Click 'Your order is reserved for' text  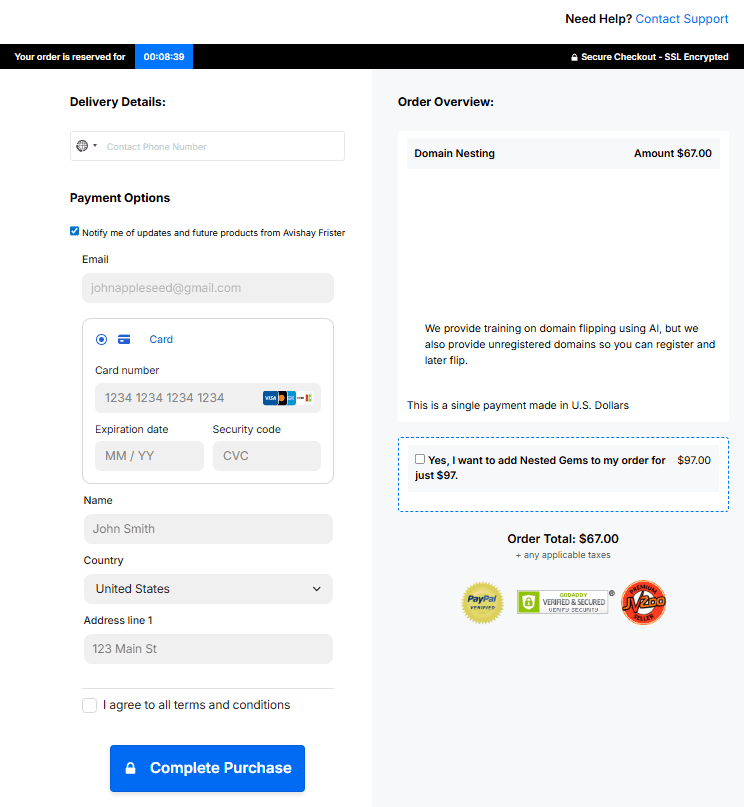click(70, 57)
